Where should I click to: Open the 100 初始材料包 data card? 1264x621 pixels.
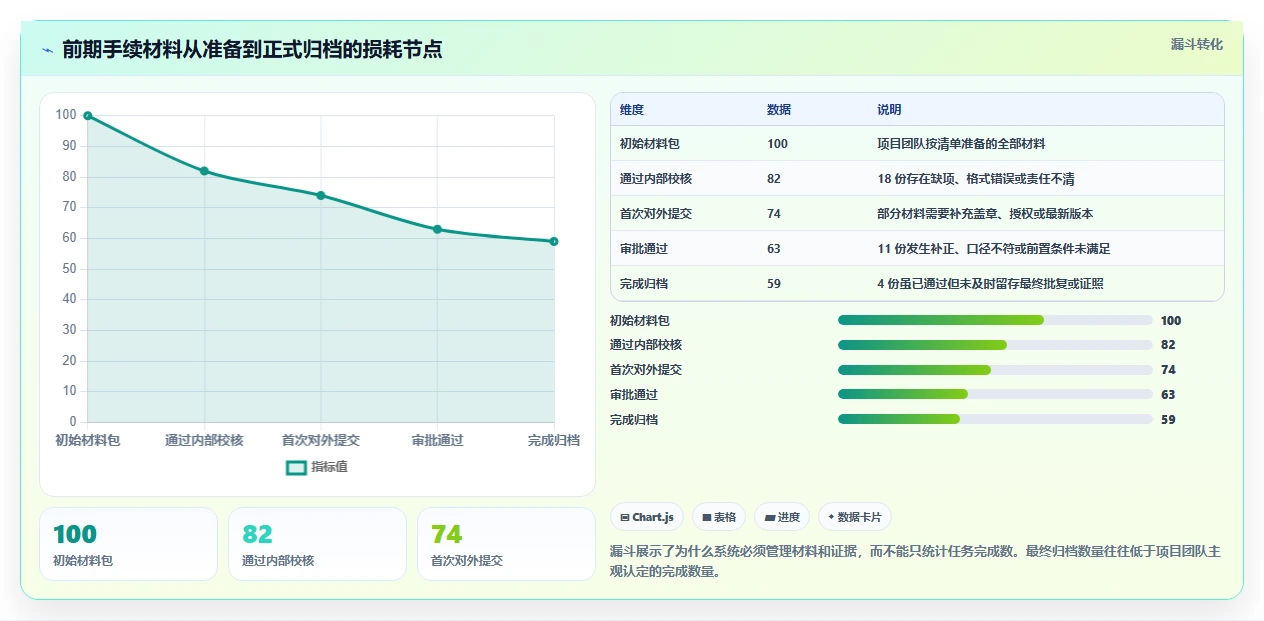pyautogui.click(x=128, y=544)
